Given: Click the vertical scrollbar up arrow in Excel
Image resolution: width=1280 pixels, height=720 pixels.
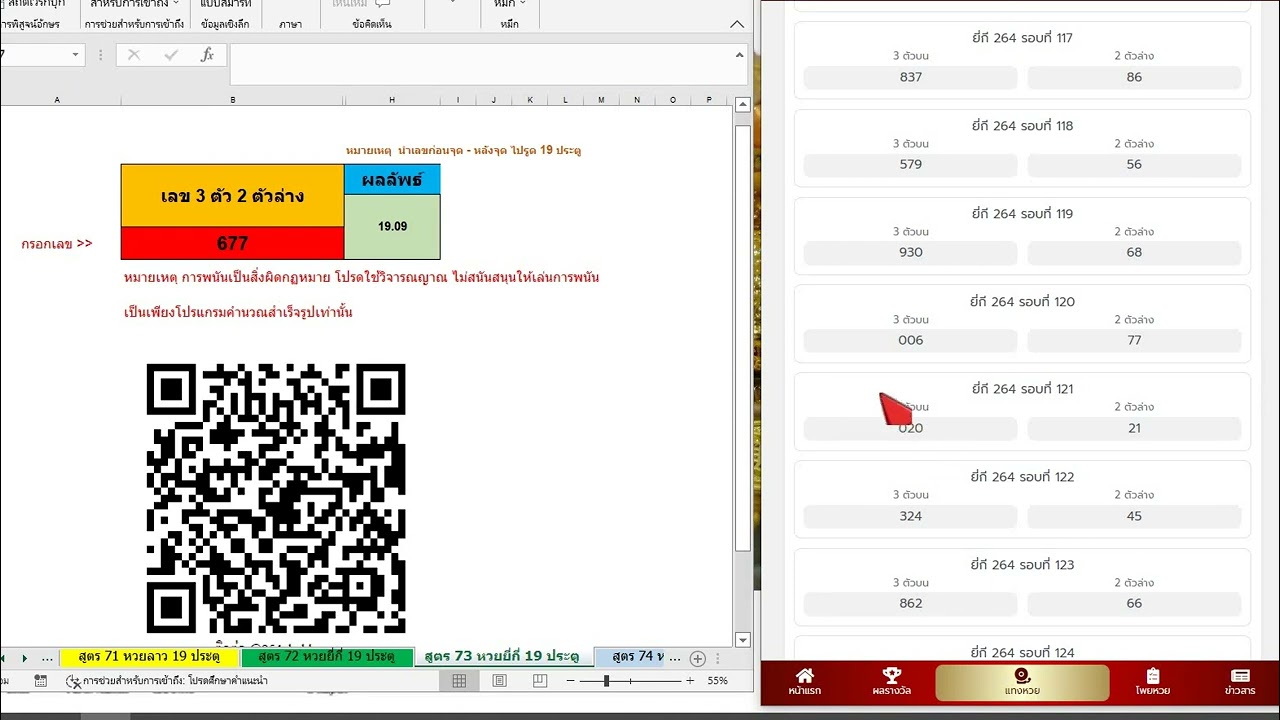Looking at the screenshot, I should [x=743, y=105].
